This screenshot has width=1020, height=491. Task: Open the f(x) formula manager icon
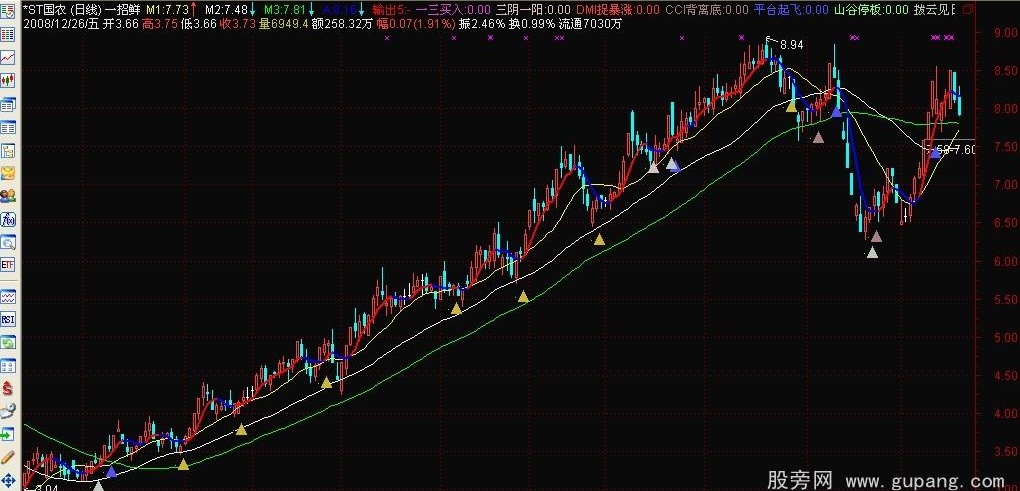tap(8, 219)
